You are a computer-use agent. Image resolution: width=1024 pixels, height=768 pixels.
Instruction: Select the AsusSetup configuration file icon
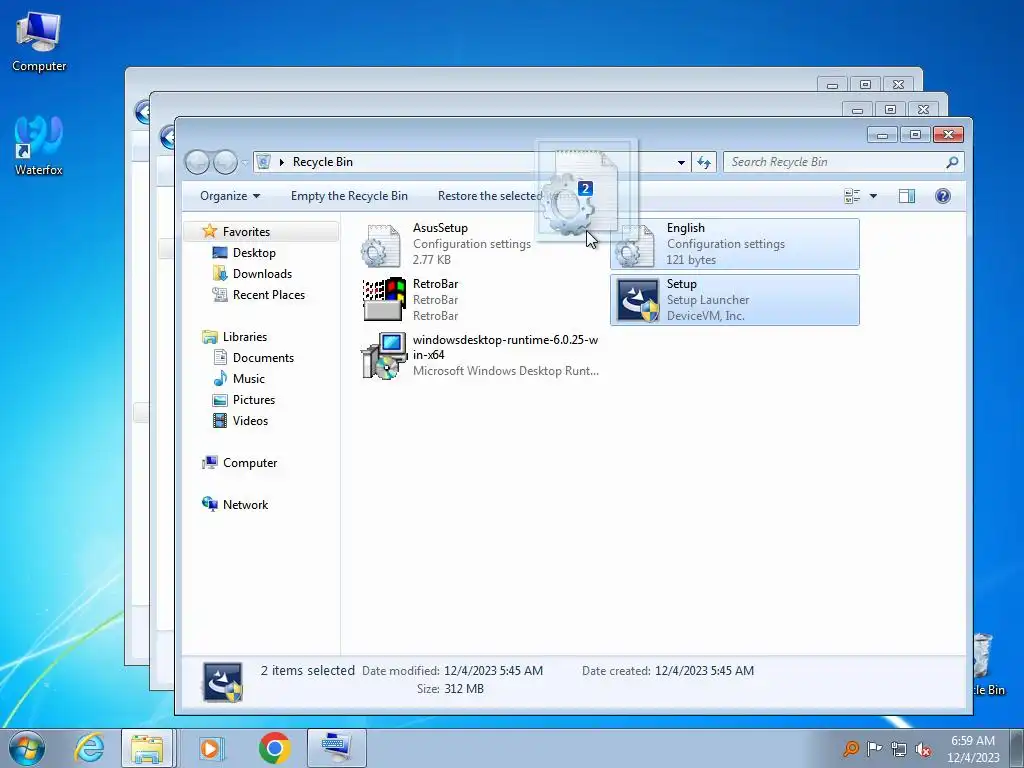point(381,245)
